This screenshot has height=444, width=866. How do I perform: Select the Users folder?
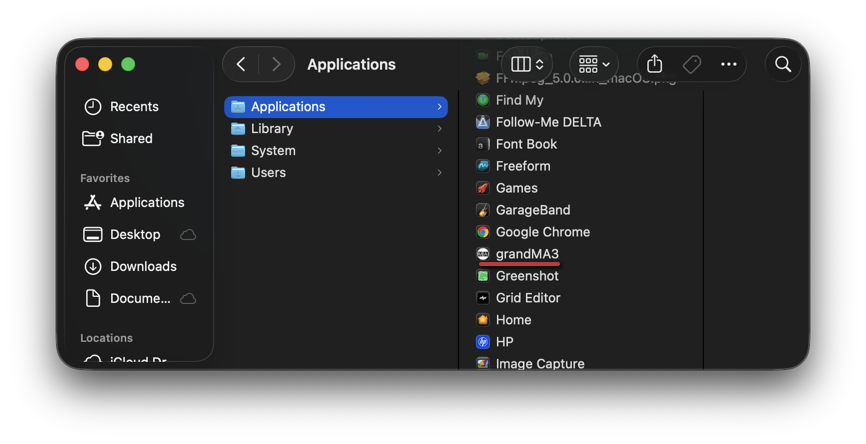tap(336, 173)
